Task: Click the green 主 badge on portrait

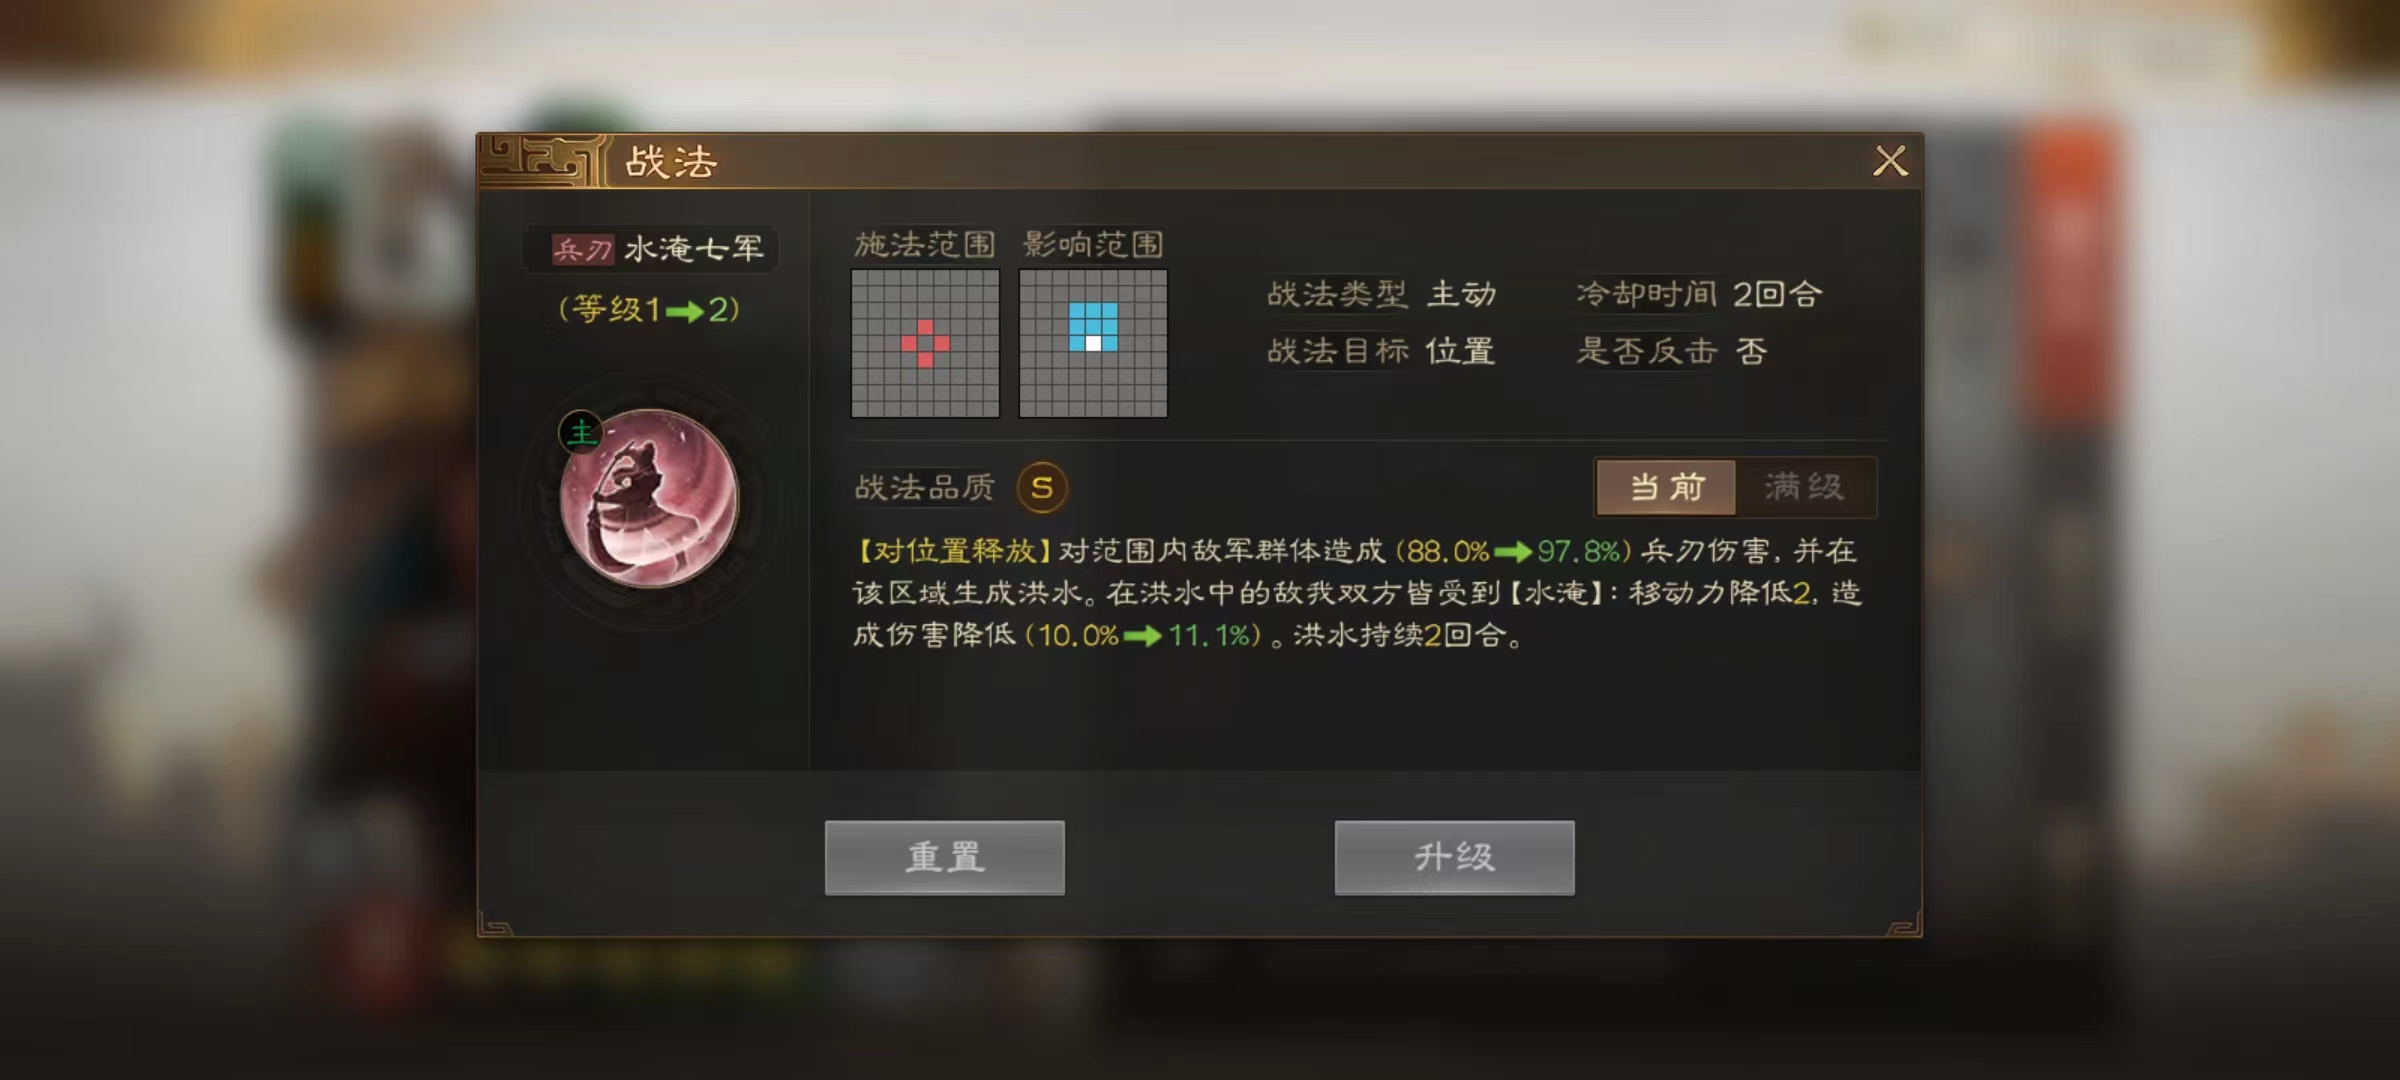Action: pos(581,432)
